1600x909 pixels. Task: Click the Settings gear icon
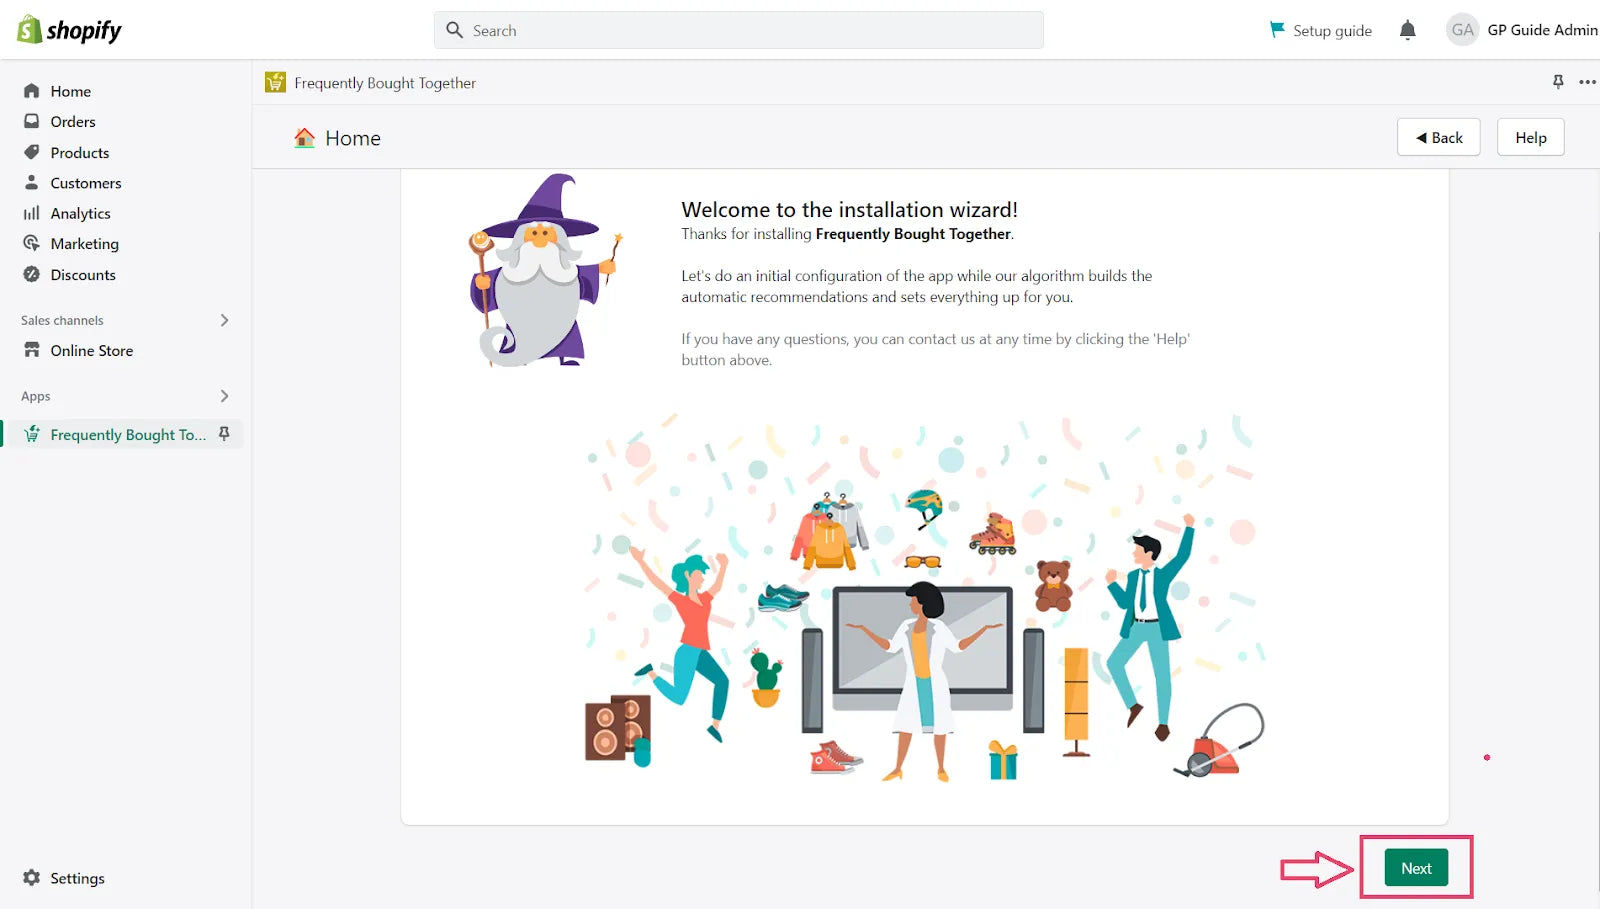click(32, 877)
